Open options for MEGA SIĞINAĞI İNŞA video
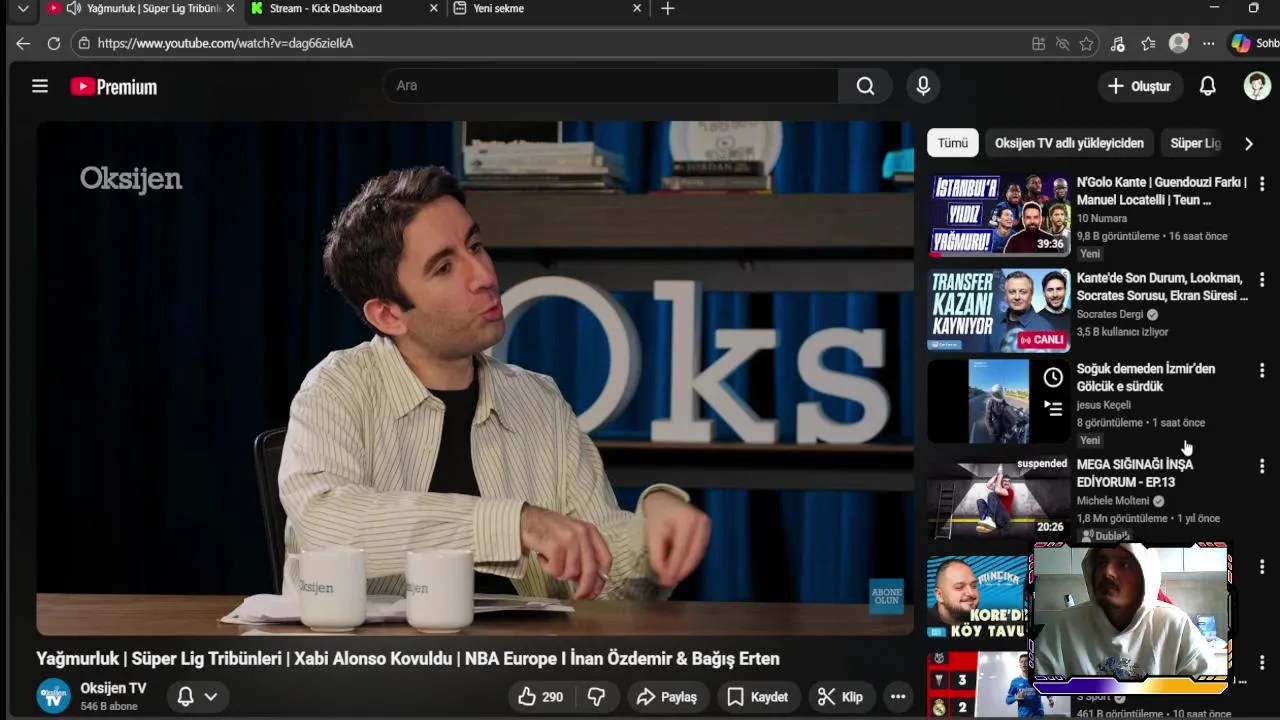This screenshot has height=720, width=1280. point(1262,467)
